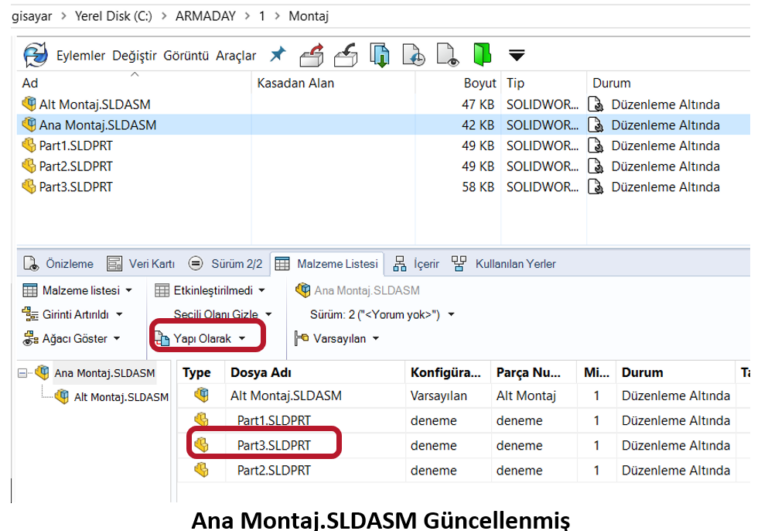Screen dimensions: 768x531
Task: Click the get latest version icon
Action: tap(380, 55)
